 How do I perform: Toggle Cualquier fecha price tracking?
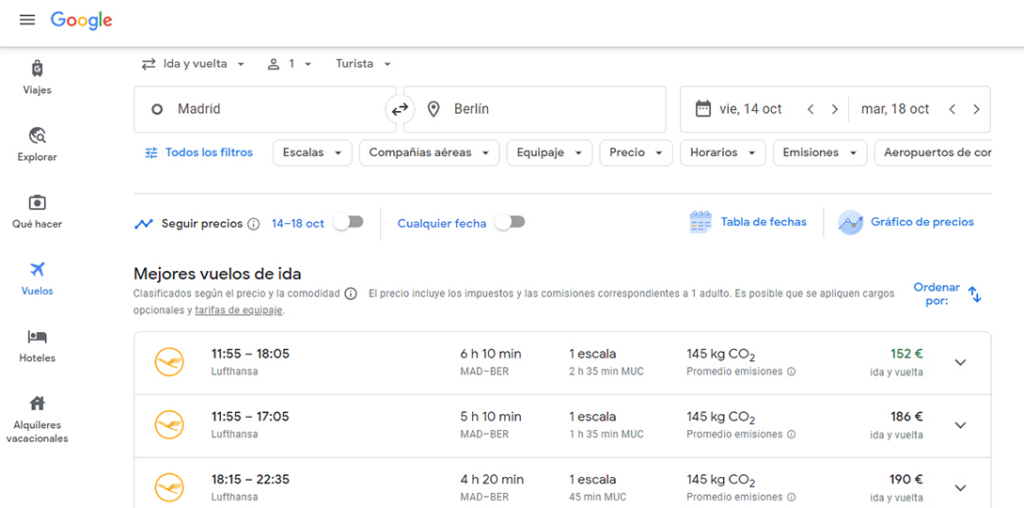tap(510, 222)
